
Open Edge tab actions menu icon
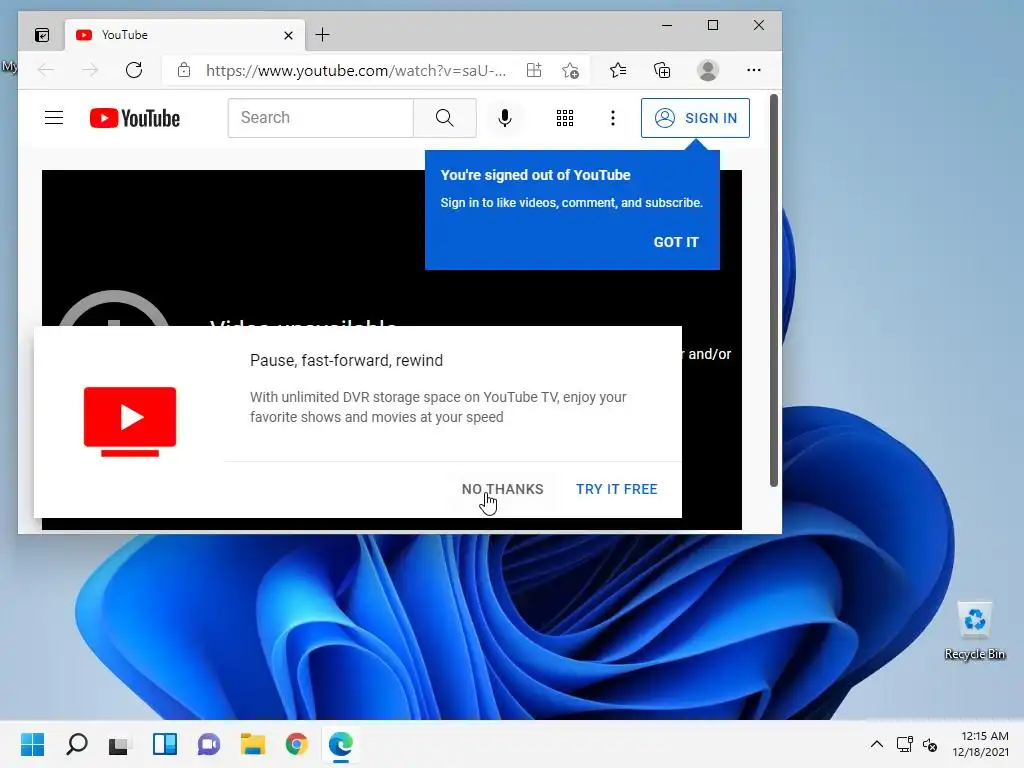[42, 35]
